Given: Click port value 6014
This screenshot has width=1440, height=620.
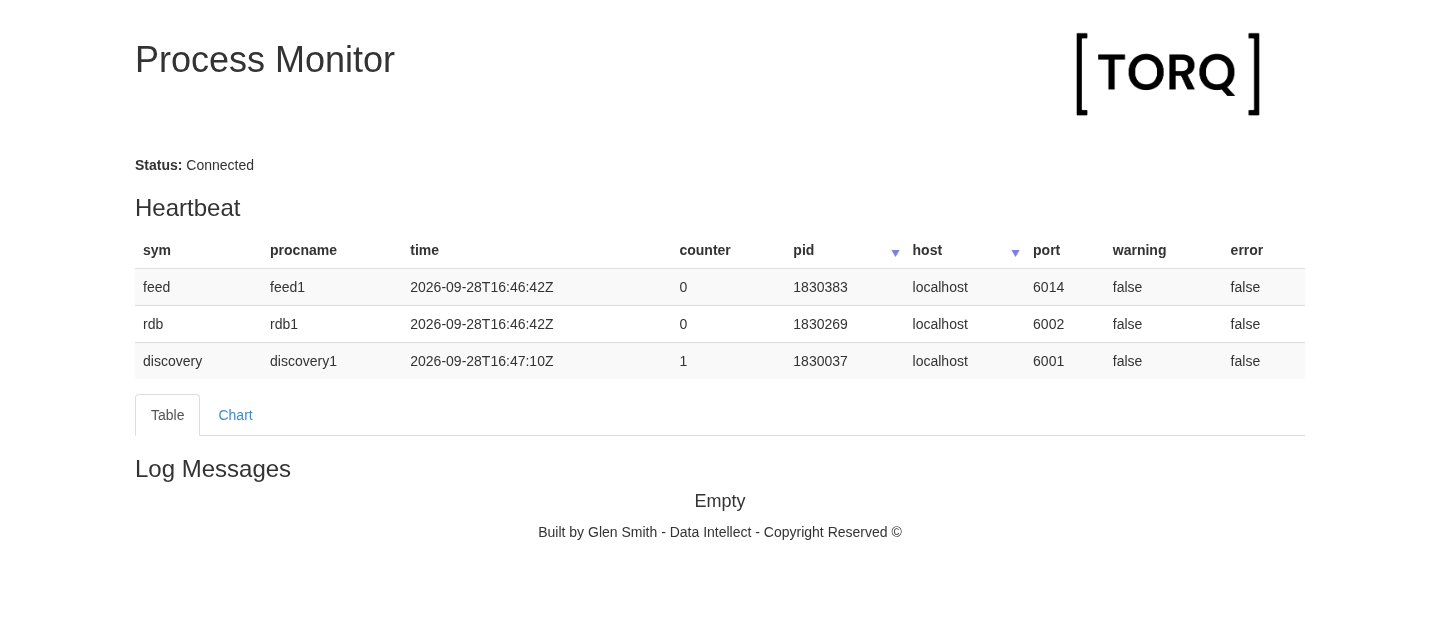Looking at the screenshot, I should coord(1048,287).
